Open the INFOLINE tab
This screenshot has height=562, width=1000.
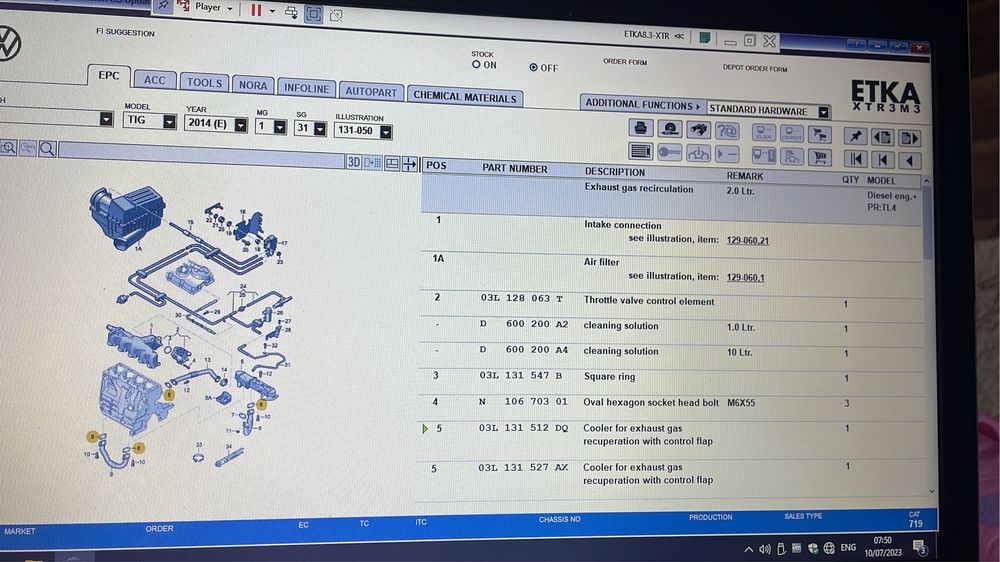point(306,88)
